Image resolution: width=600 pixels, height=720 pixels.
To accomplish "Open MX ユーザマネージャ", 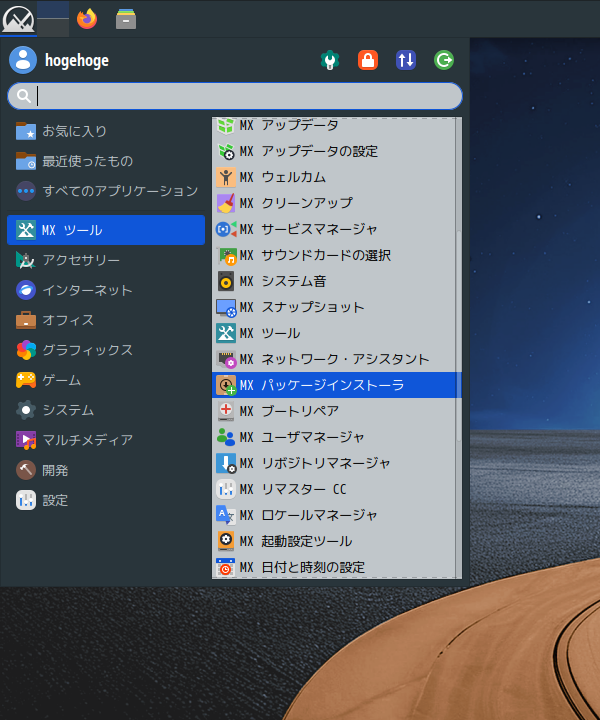I will (x=336, y=437).
